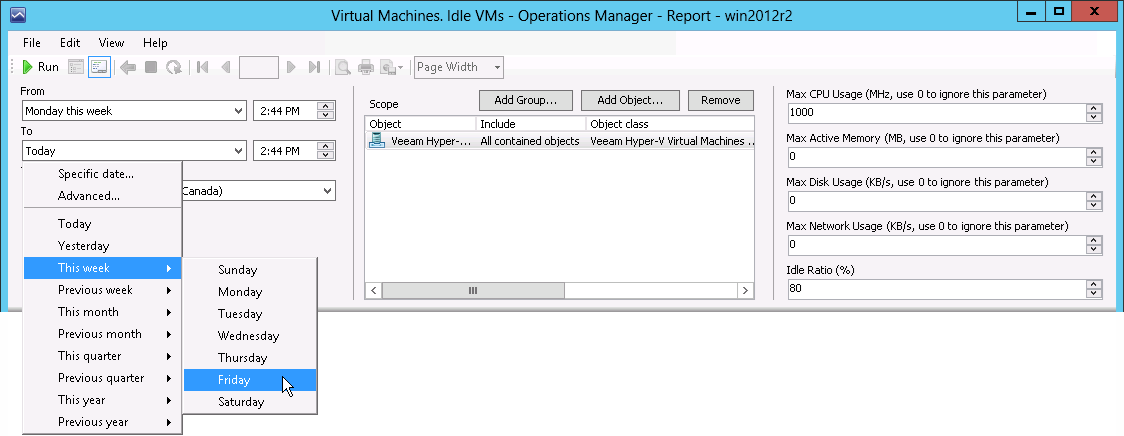
Task: Go to next page icon
Action: (291, 67)
